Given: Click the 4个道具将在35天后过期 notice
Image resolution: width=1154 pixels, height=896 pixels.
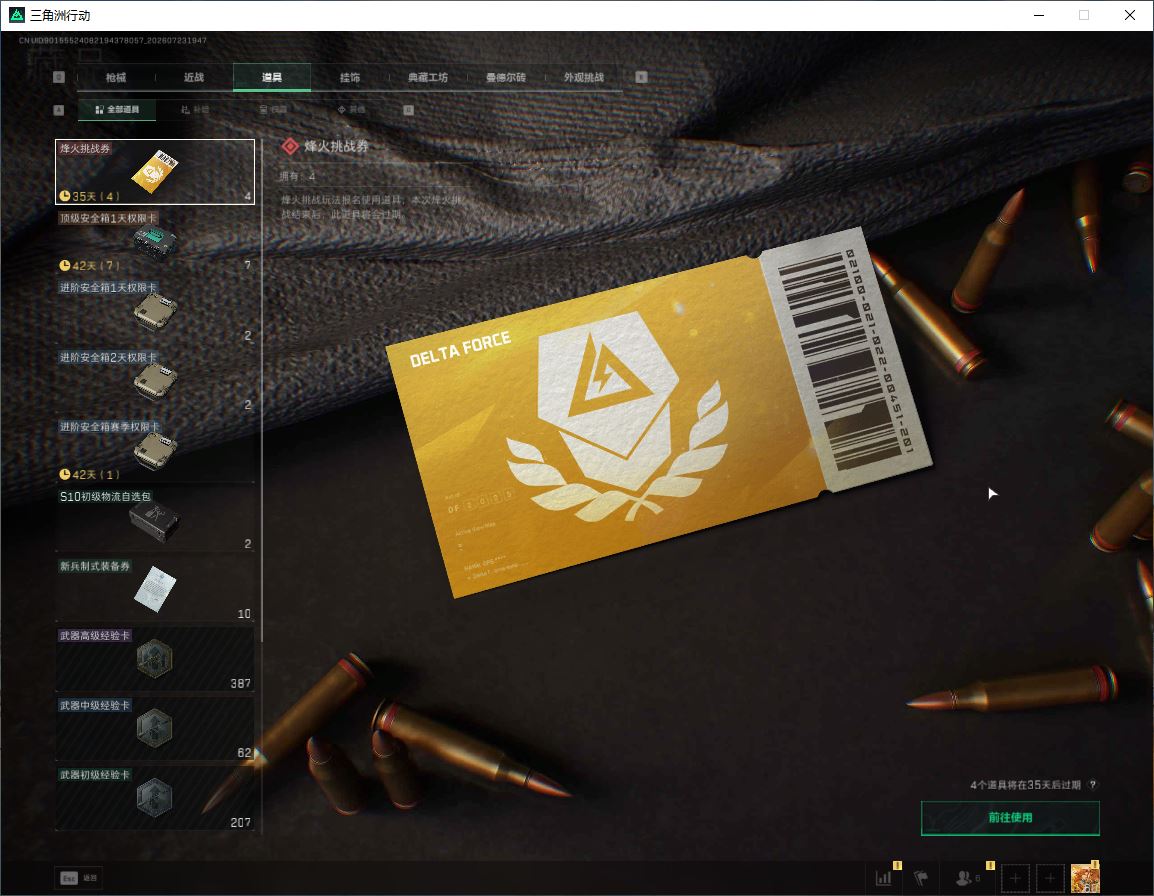Looking at the screenshot, I should click(1025, 785).
